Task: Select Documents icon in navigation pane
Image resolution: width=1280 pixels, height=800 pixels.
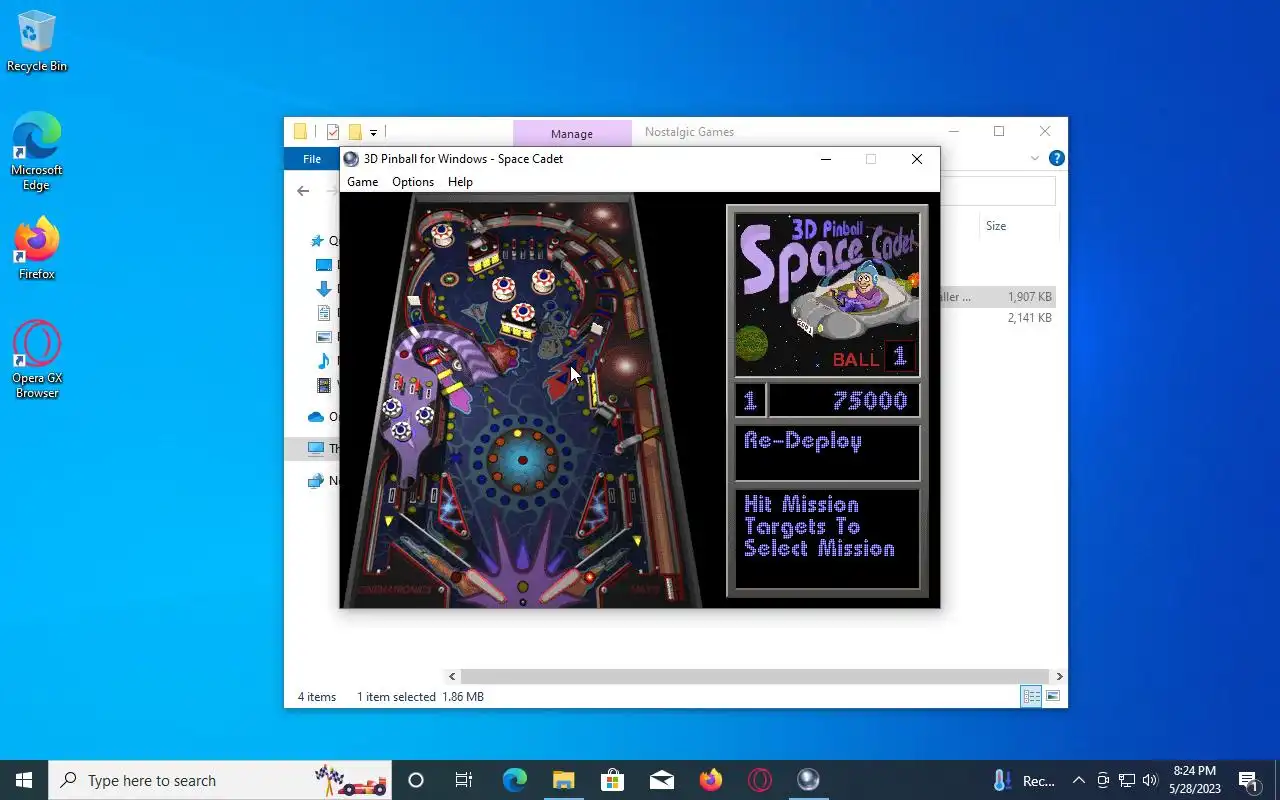Action: [324, 313]
